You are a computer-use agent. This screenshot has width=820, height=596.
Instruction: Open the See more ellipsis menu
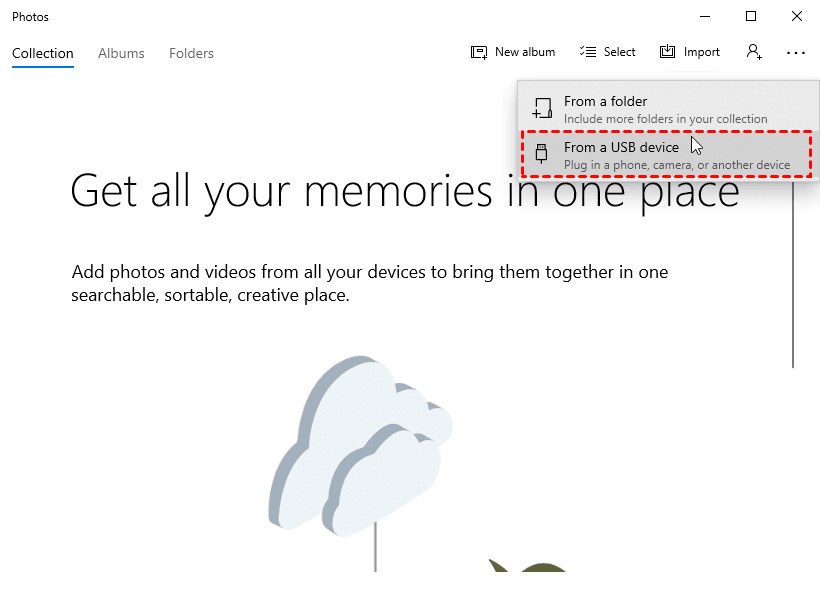796,53
